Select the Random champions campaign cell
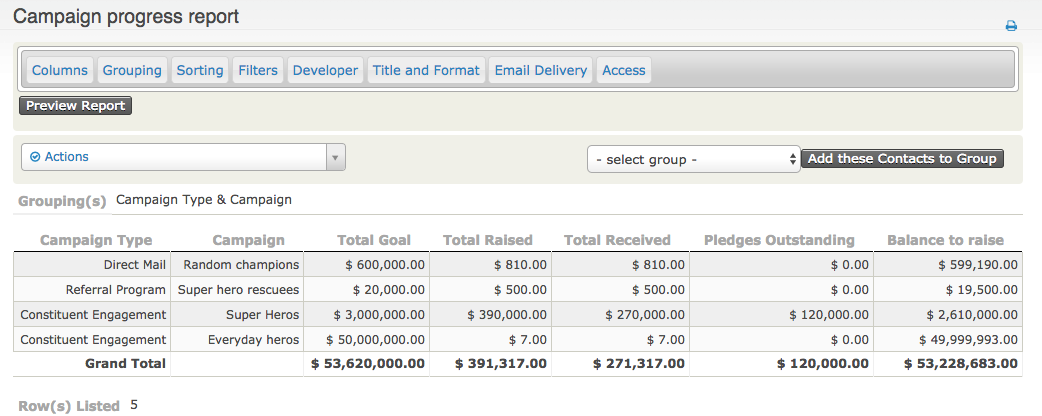1042x416 pixels. [240, 265]
